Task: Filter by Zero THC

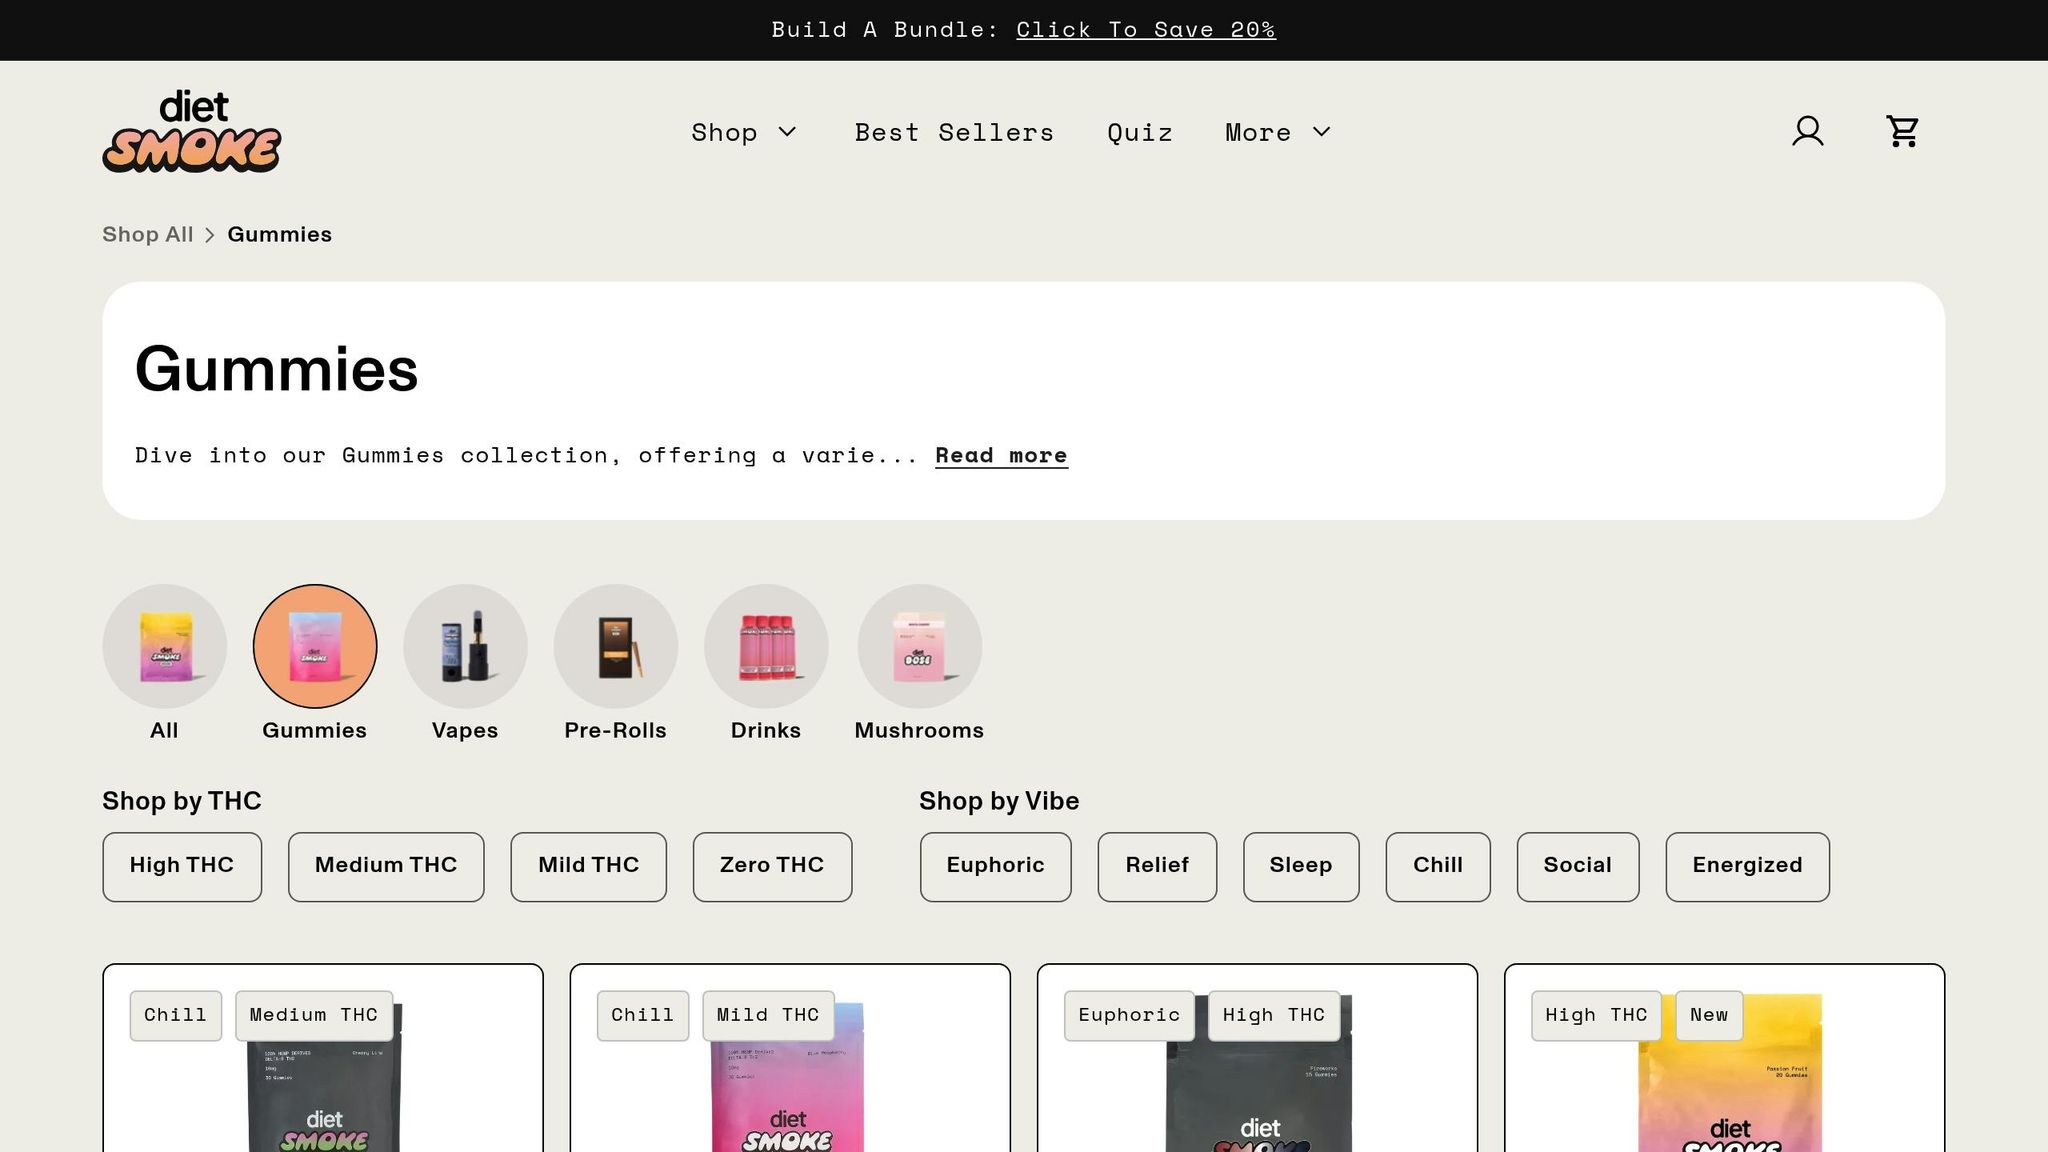Action: (772, 866)
